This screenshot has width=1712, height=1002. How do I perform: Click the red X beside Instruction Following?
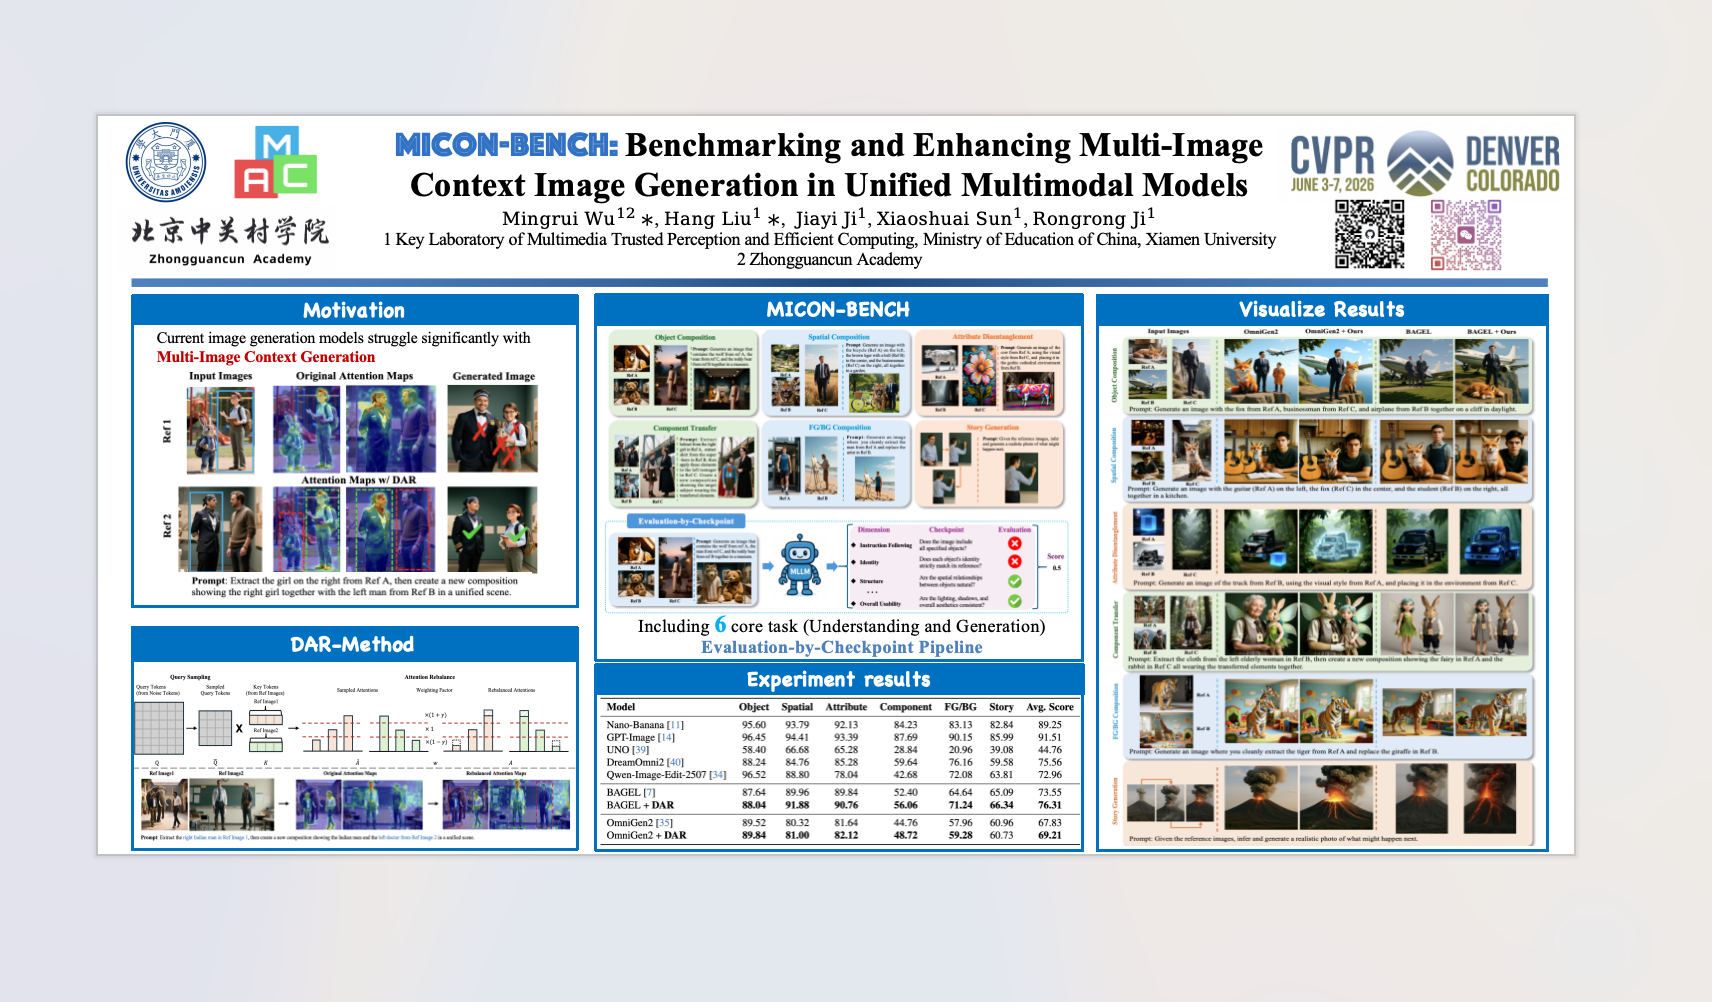1014,544
